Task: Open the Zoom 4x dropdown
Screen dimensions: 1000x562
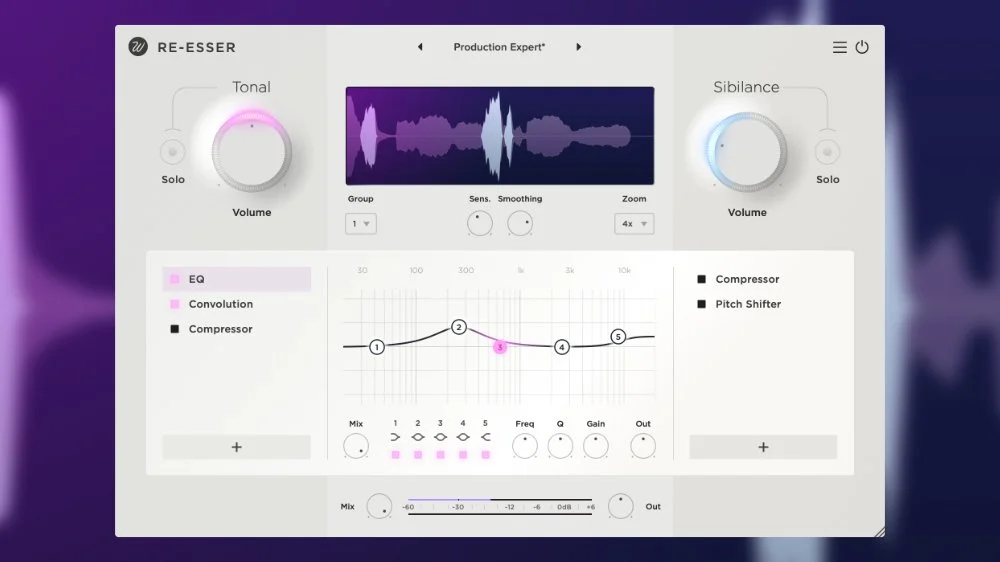Action: 634,224
